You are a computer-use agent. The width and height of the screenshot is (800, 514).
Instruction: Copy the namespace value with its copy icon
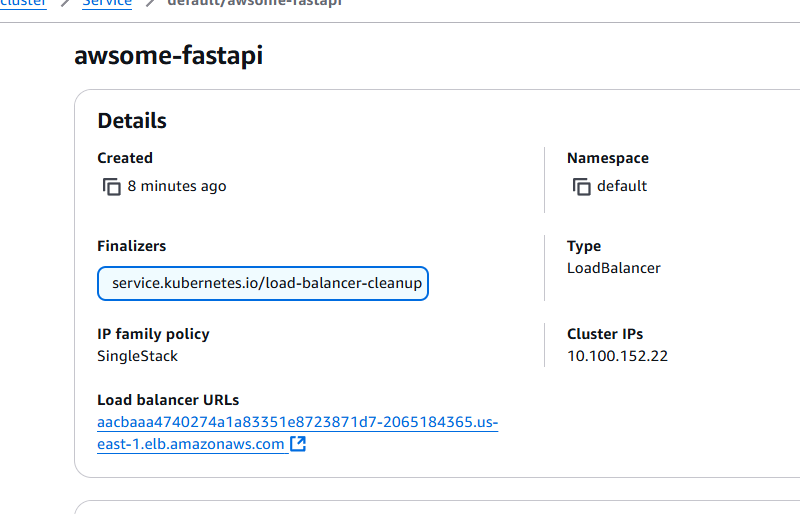(582, 187)
